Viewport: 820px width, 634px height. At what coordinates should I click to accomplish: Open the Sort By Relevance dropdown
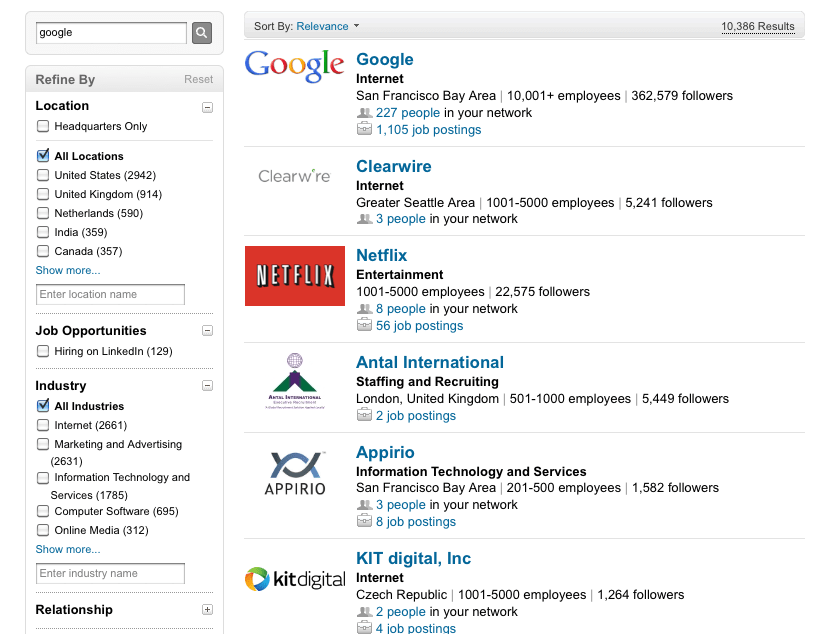[x=327, y=26]
